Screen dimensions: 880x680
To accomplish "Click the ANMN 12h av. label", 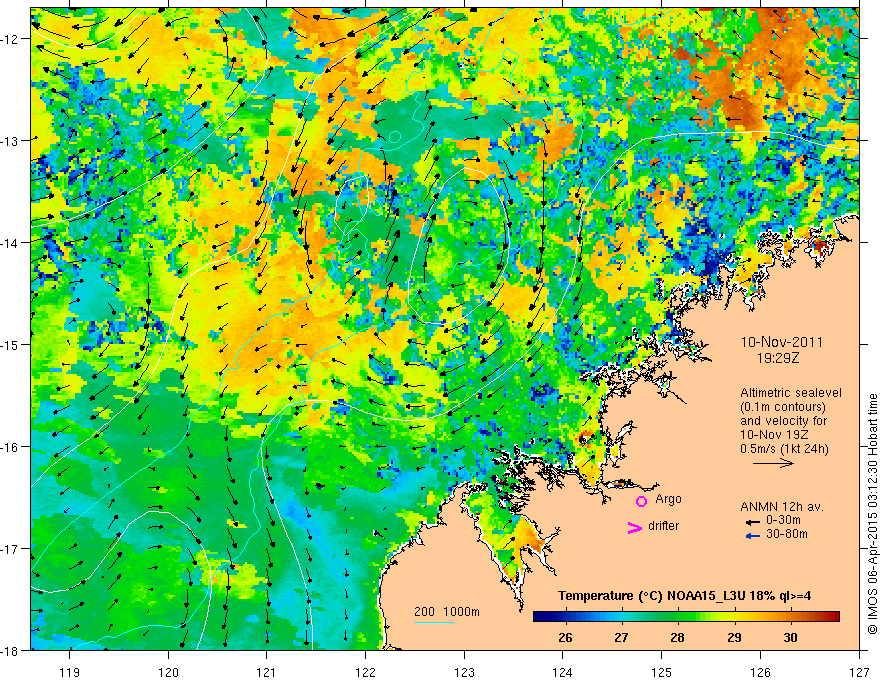I will click(x=782, y=507).
